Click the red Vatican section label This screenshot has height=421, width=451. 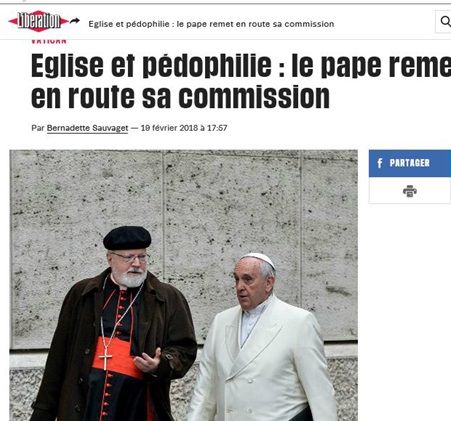[x=49, y=41]
